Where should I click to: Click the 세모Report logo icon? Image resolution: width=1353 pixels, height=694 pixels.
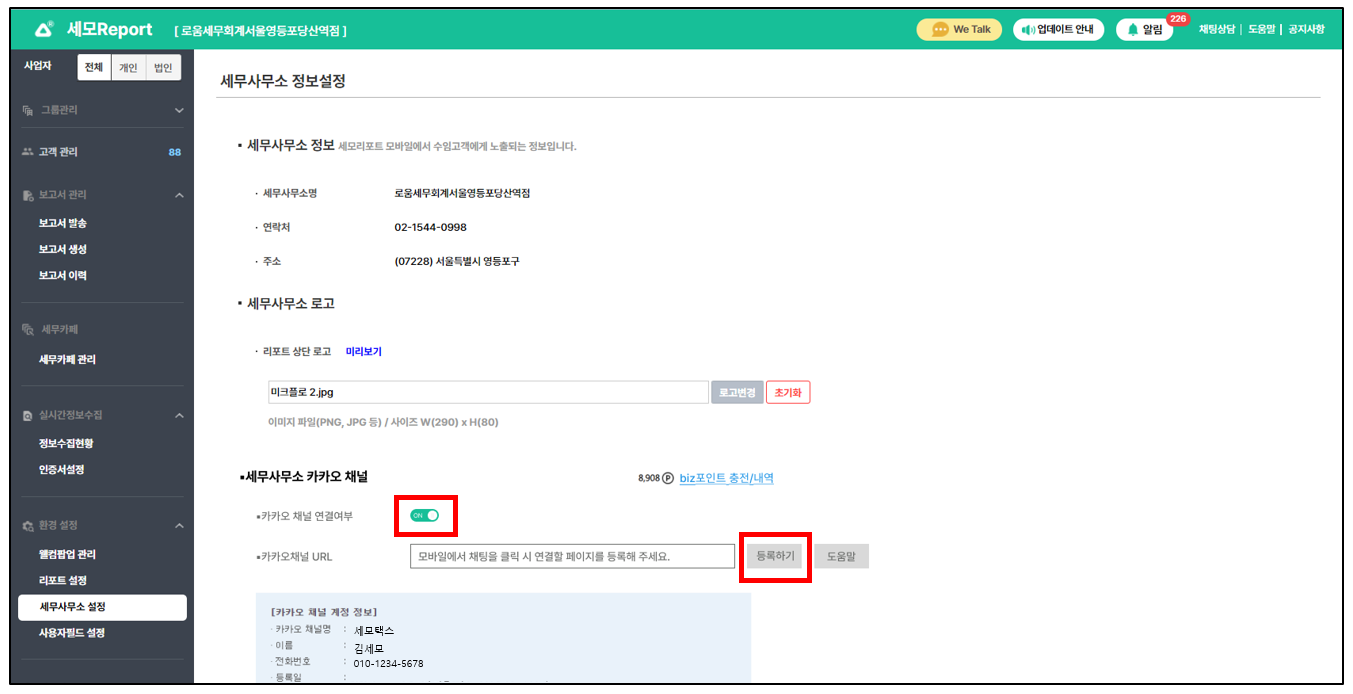pyautogui.click(x=43, y=29)
